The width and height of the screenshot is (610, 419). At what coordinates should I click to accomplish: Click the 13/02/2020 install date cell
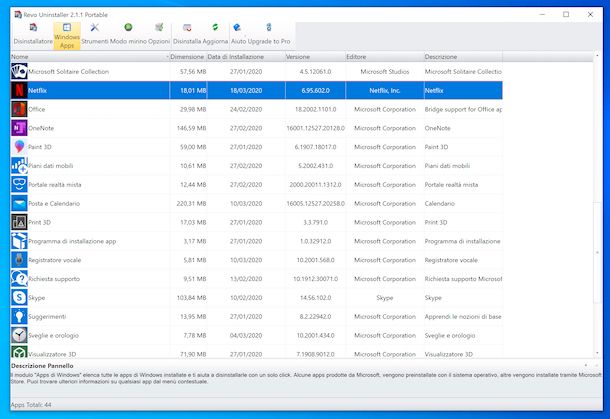point(246,279)
